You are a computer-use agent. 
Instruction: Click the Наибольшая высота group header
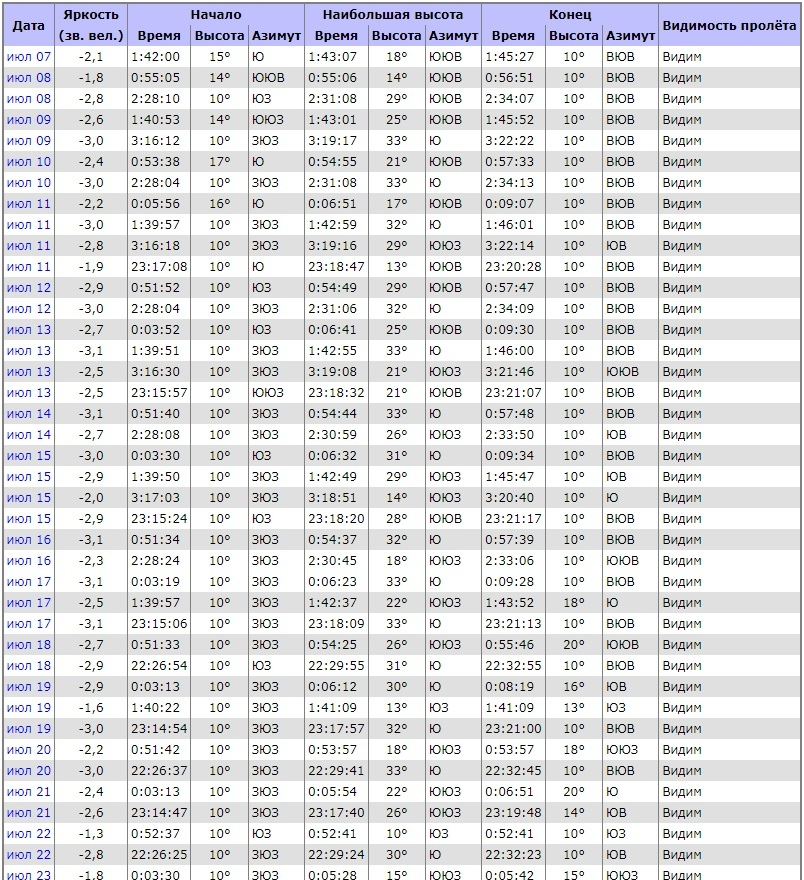pos(393,15)
